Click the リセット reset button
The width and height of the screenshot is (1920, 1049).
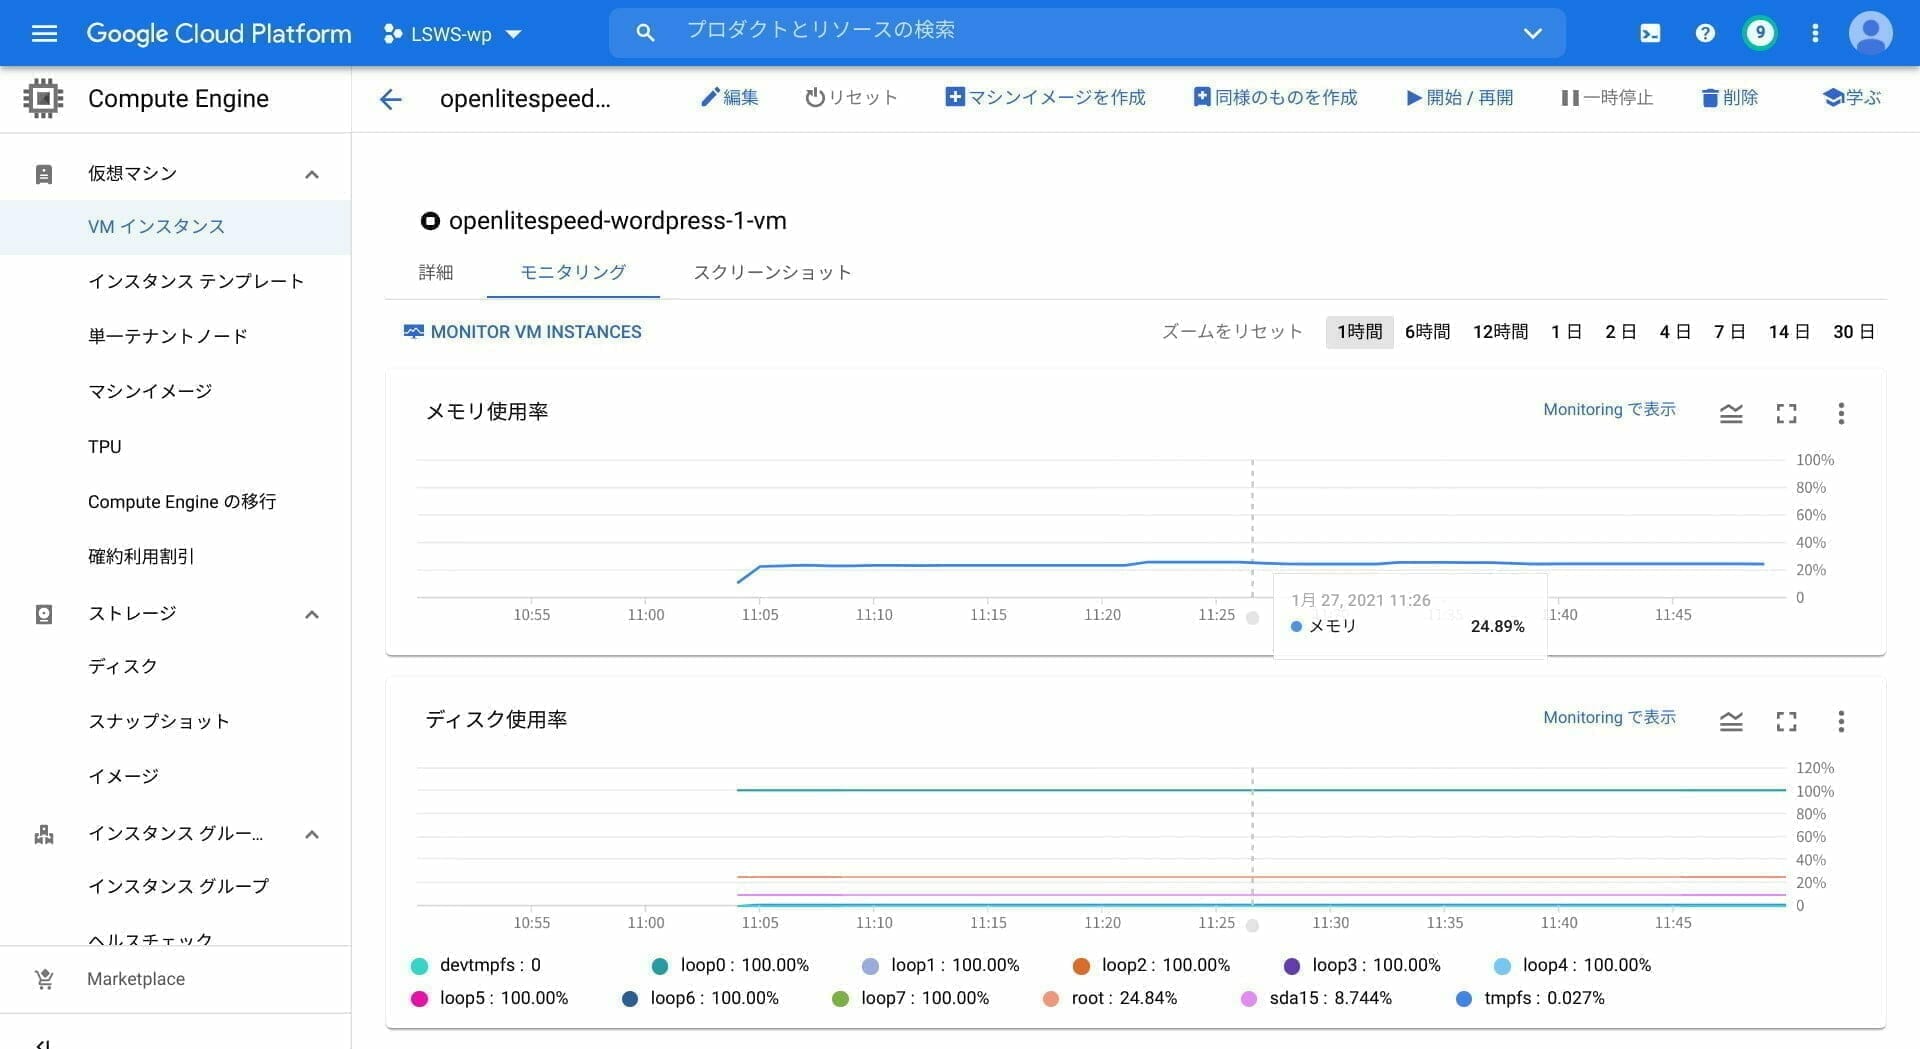pos(851,97)
